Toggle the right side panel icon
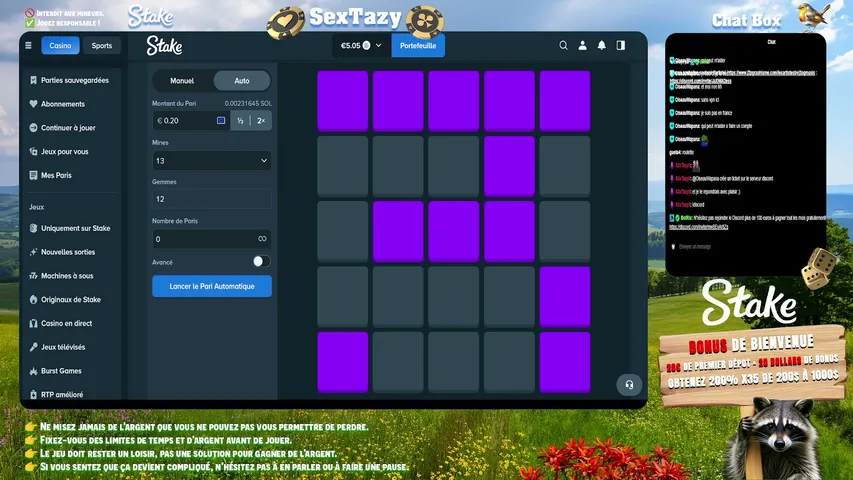This screenshot has height=480, width=853. point(621,46)
